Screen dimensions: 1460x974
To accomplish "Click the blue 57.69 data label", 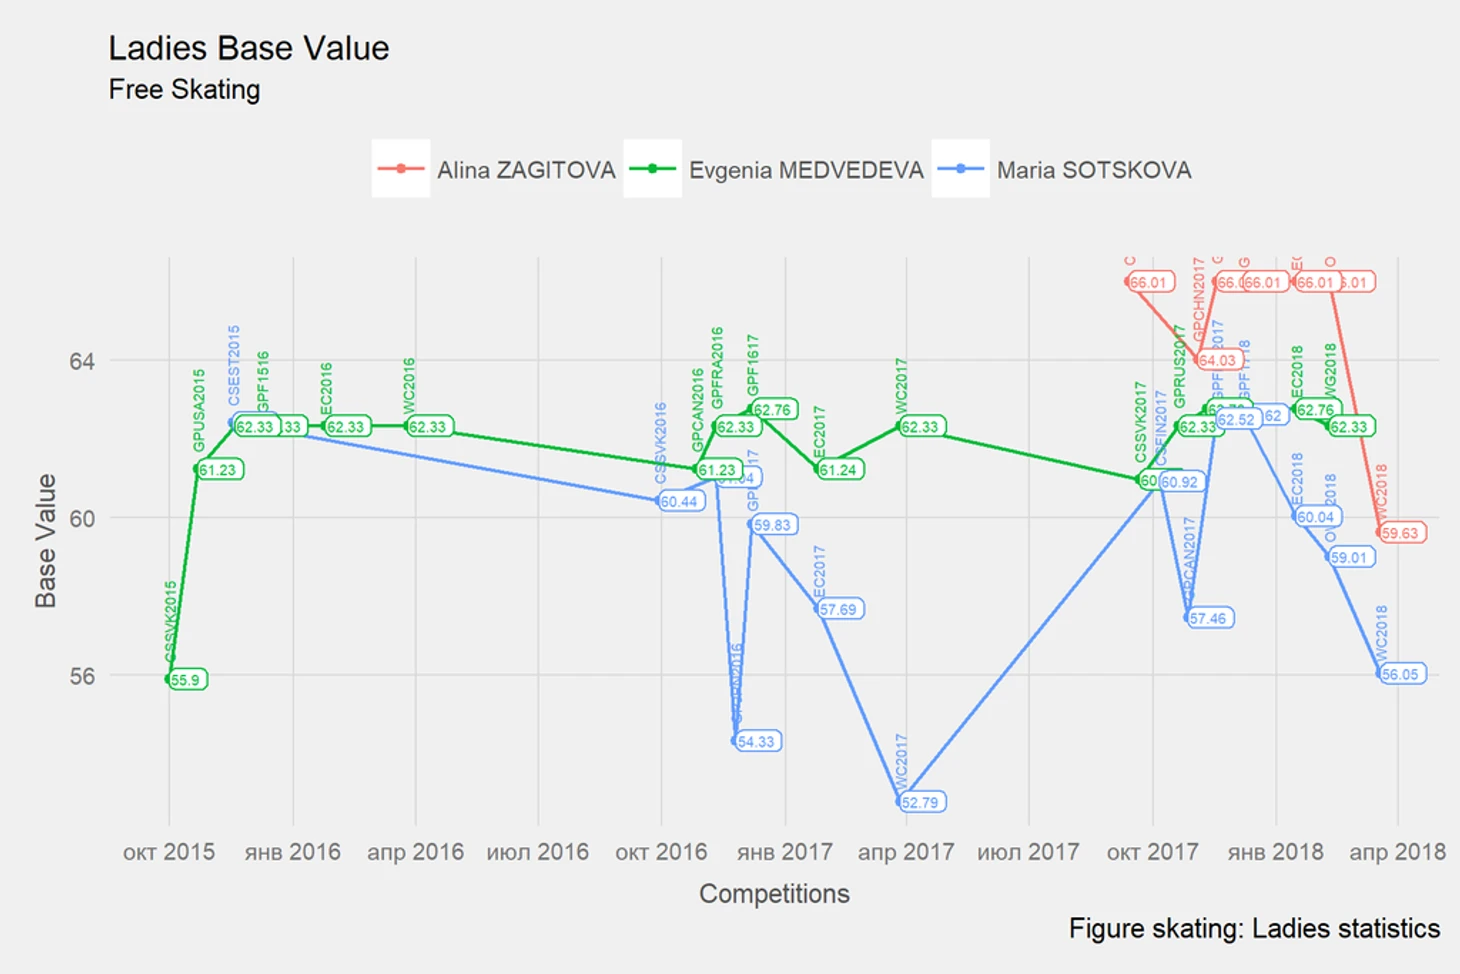I will click(x=840, y=609).
